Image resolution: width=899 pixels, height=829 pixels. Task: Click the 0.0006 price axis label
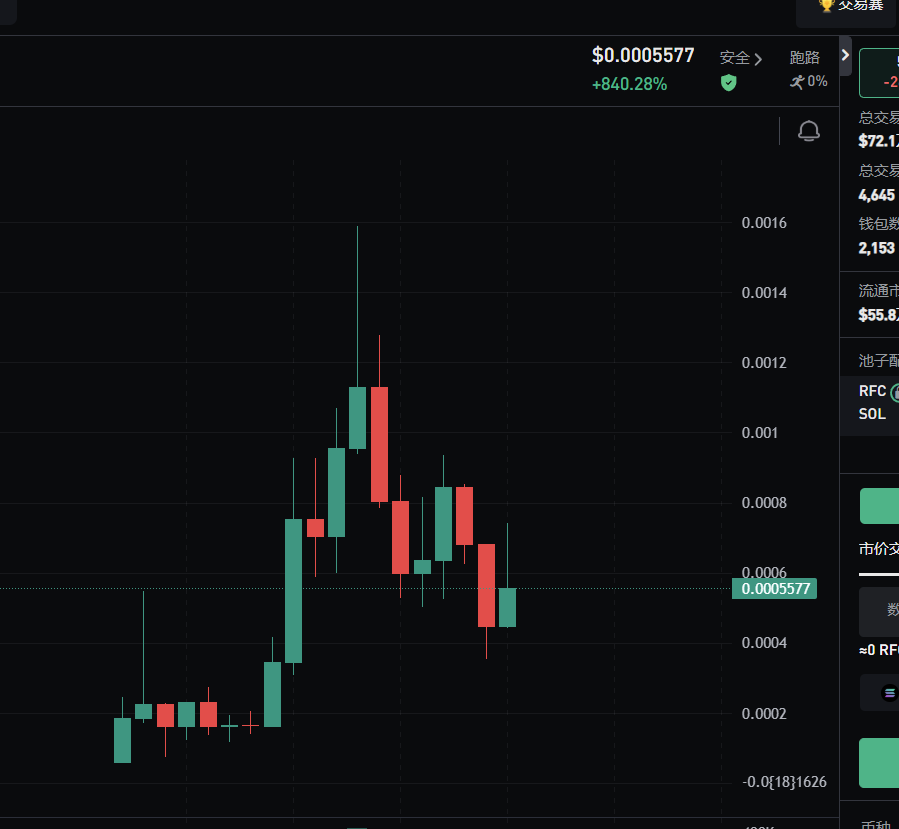tap(764, 572)
